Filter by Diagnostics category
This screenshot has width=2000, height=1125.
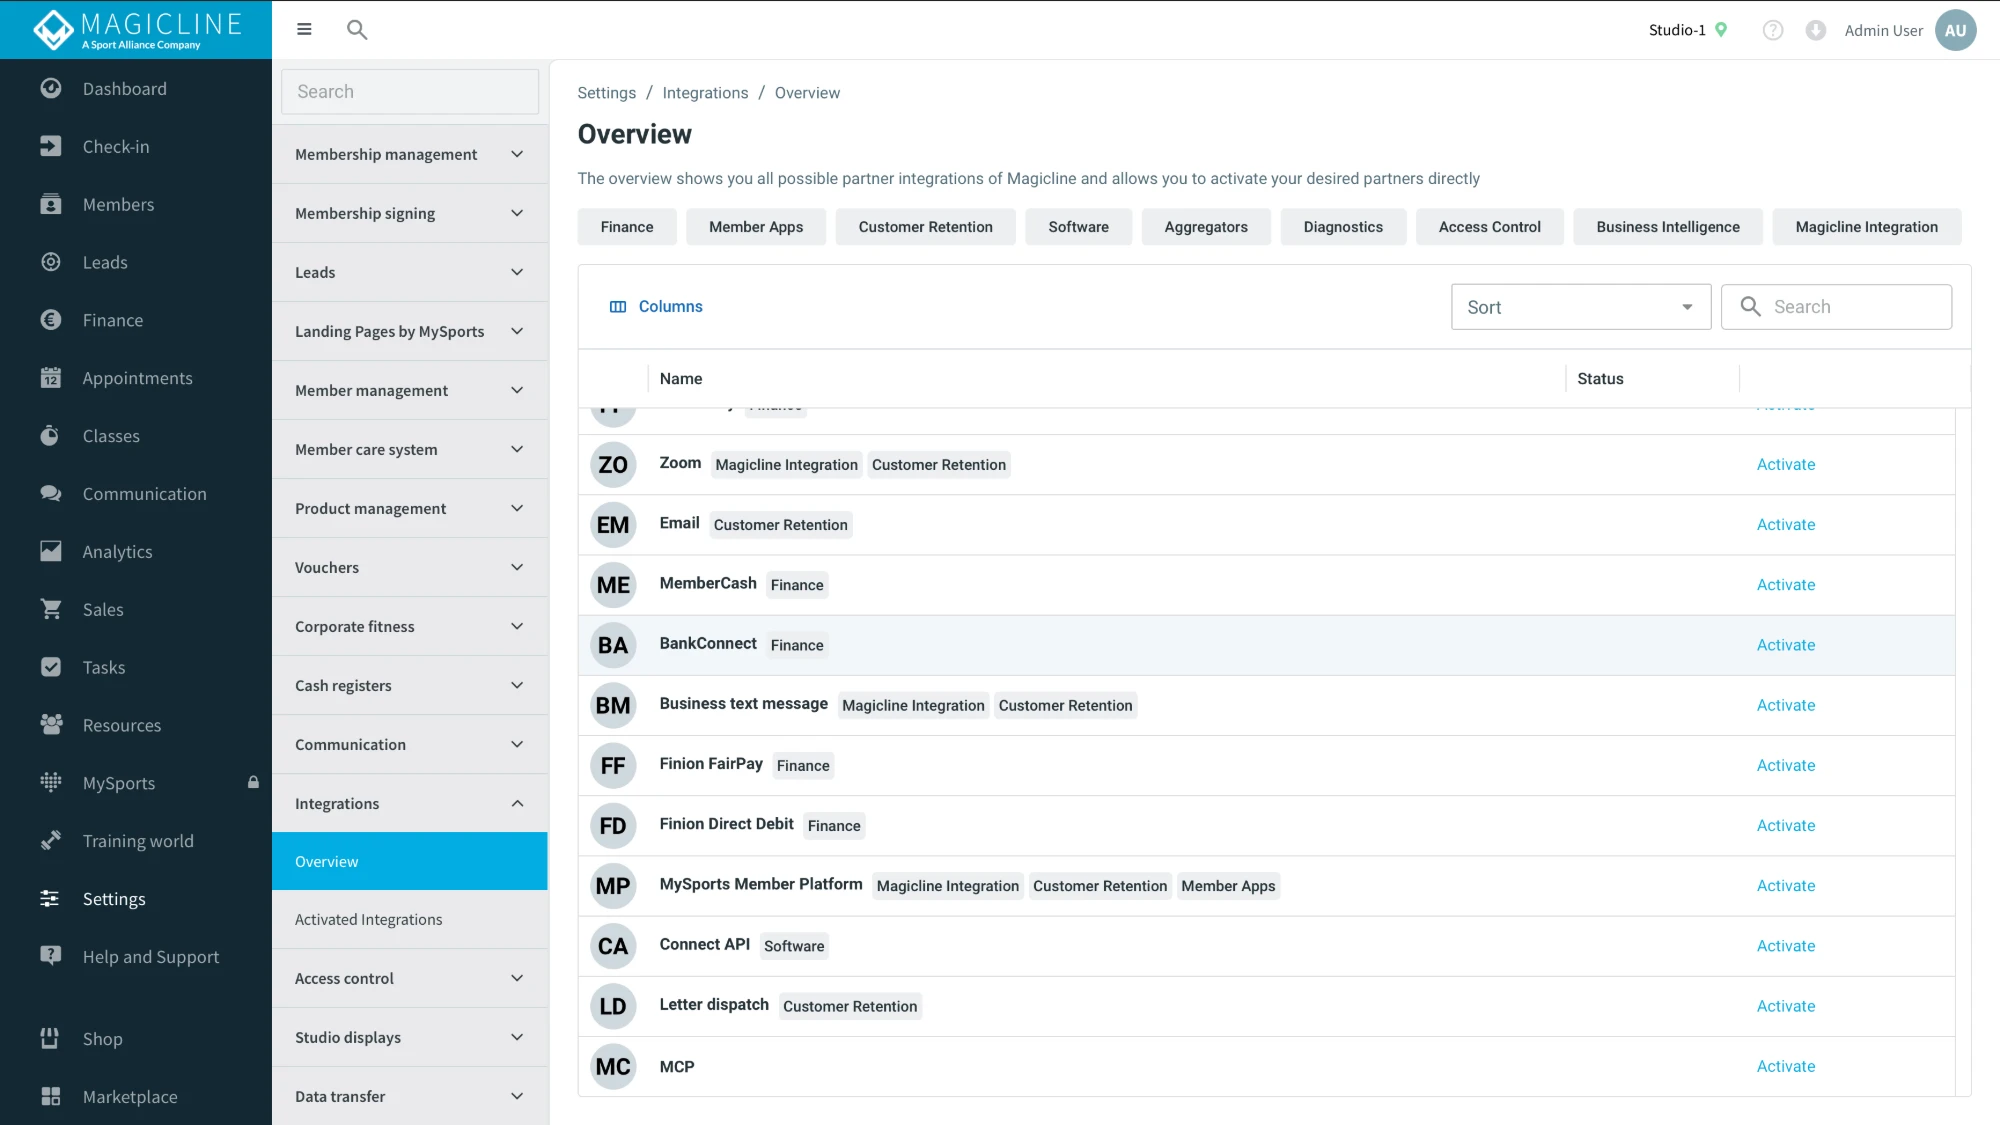tap(1343, 227)
